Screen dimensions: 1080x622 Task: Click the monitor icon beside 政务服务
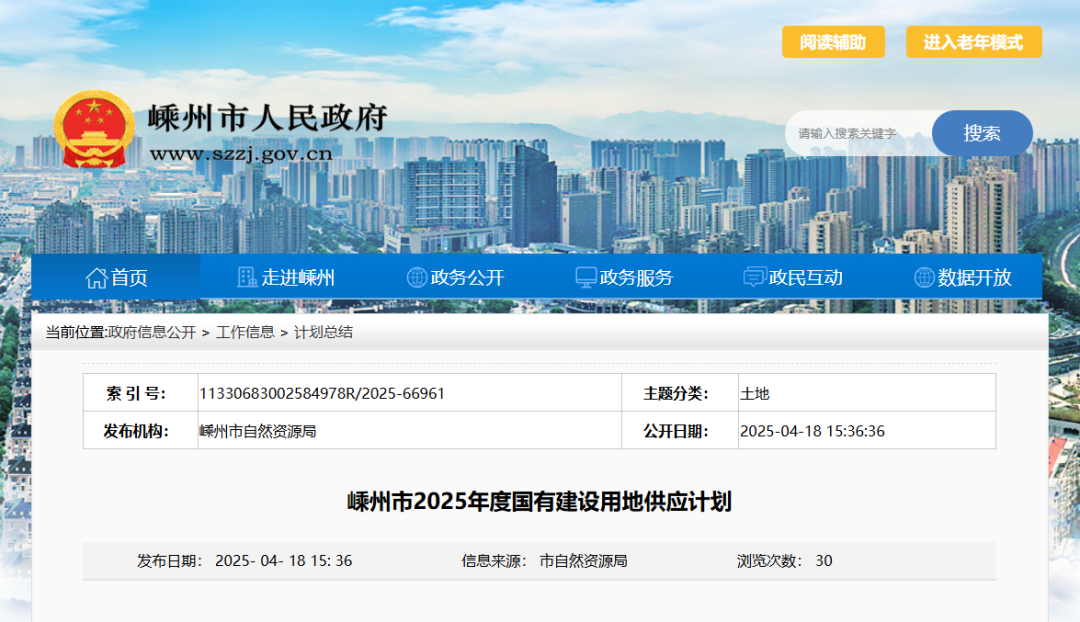coord(586,278)
